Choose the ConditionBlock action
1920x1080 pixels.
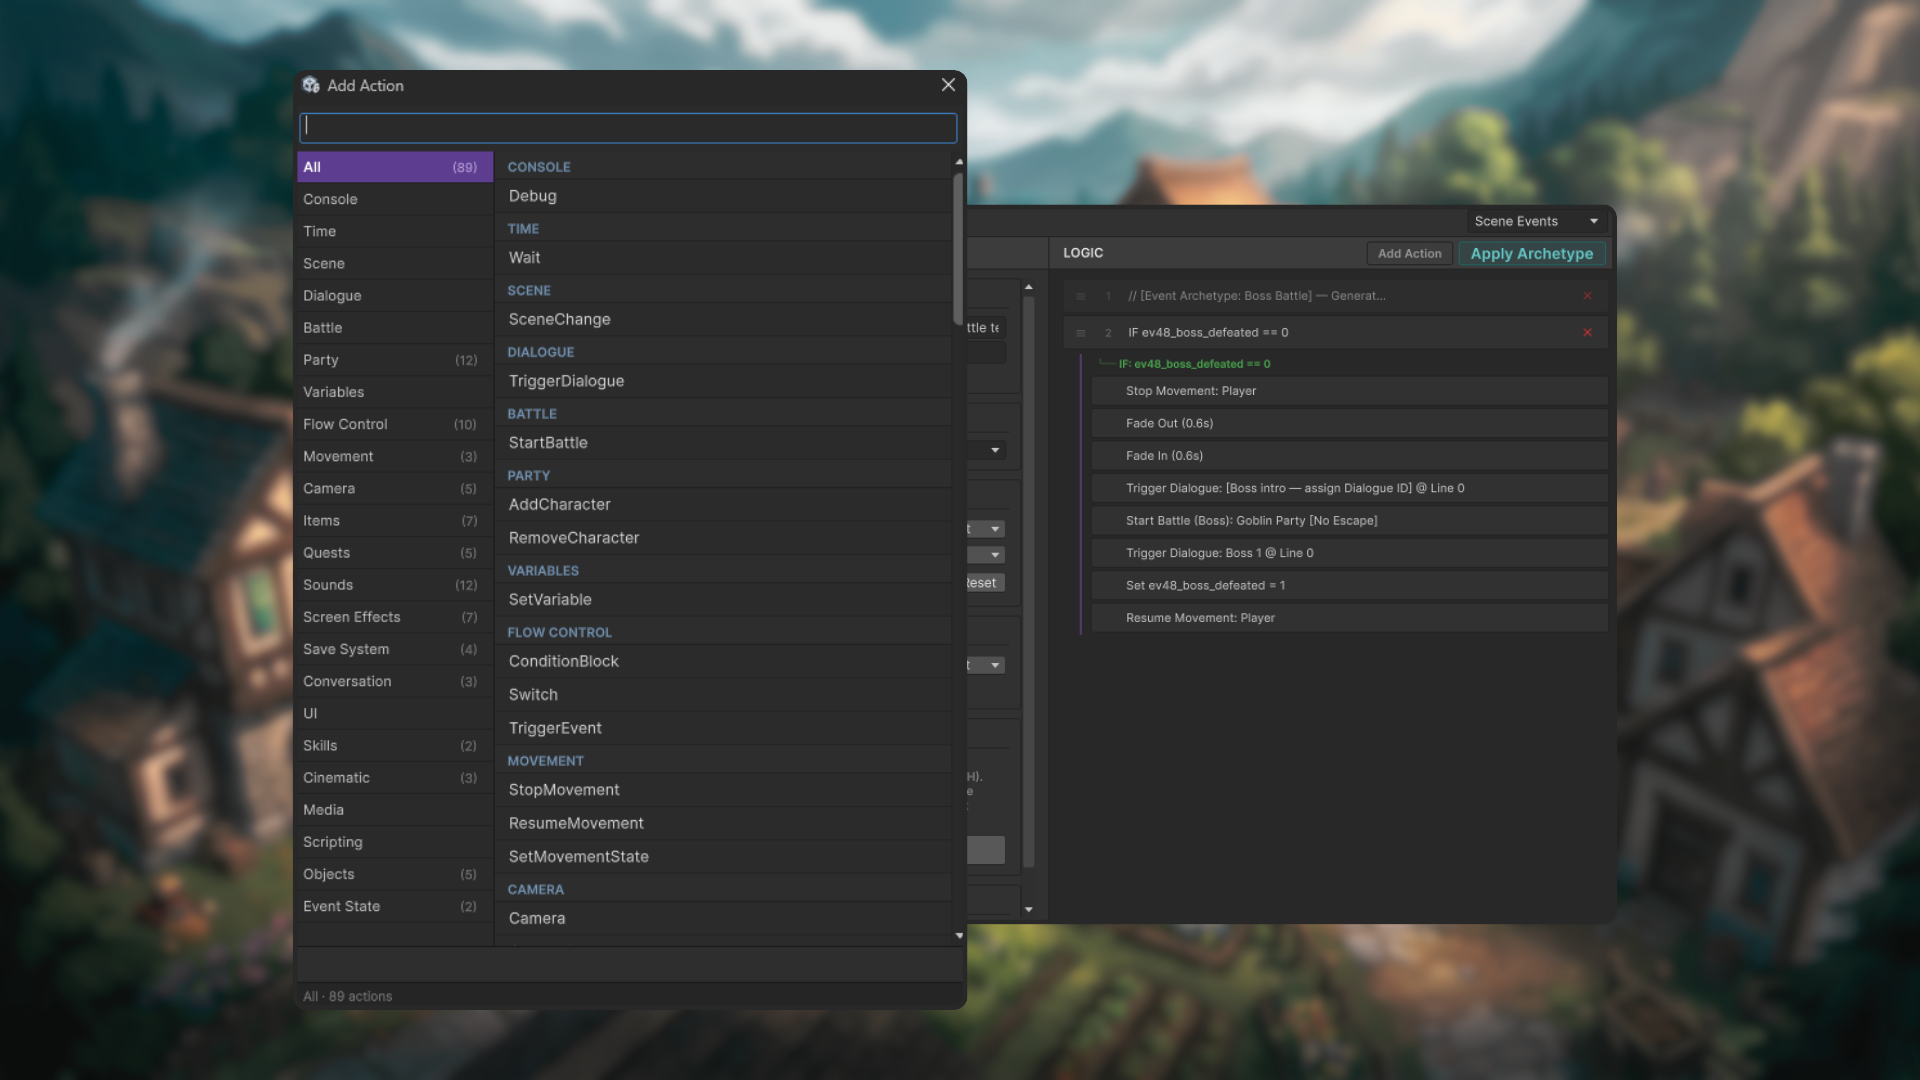pos(724,661)
